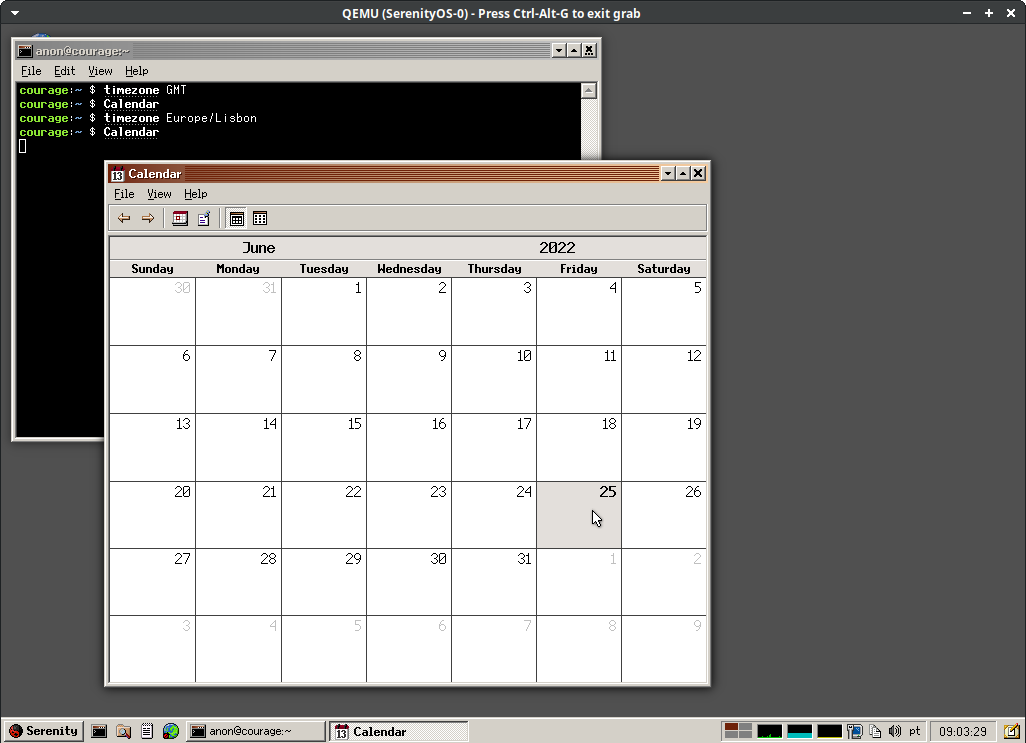Screen dimensions: 1026x743
Task: Click the Wednesday column header
Action: click(409, 269)
